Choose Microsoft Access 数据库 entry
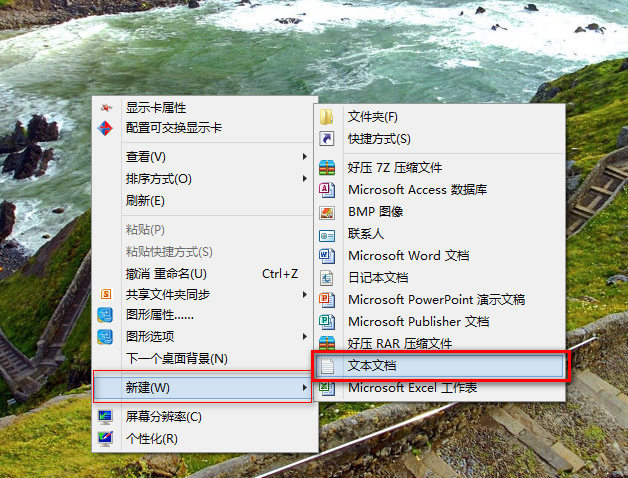This screenshot has width=628, height=478. [440, 190]
